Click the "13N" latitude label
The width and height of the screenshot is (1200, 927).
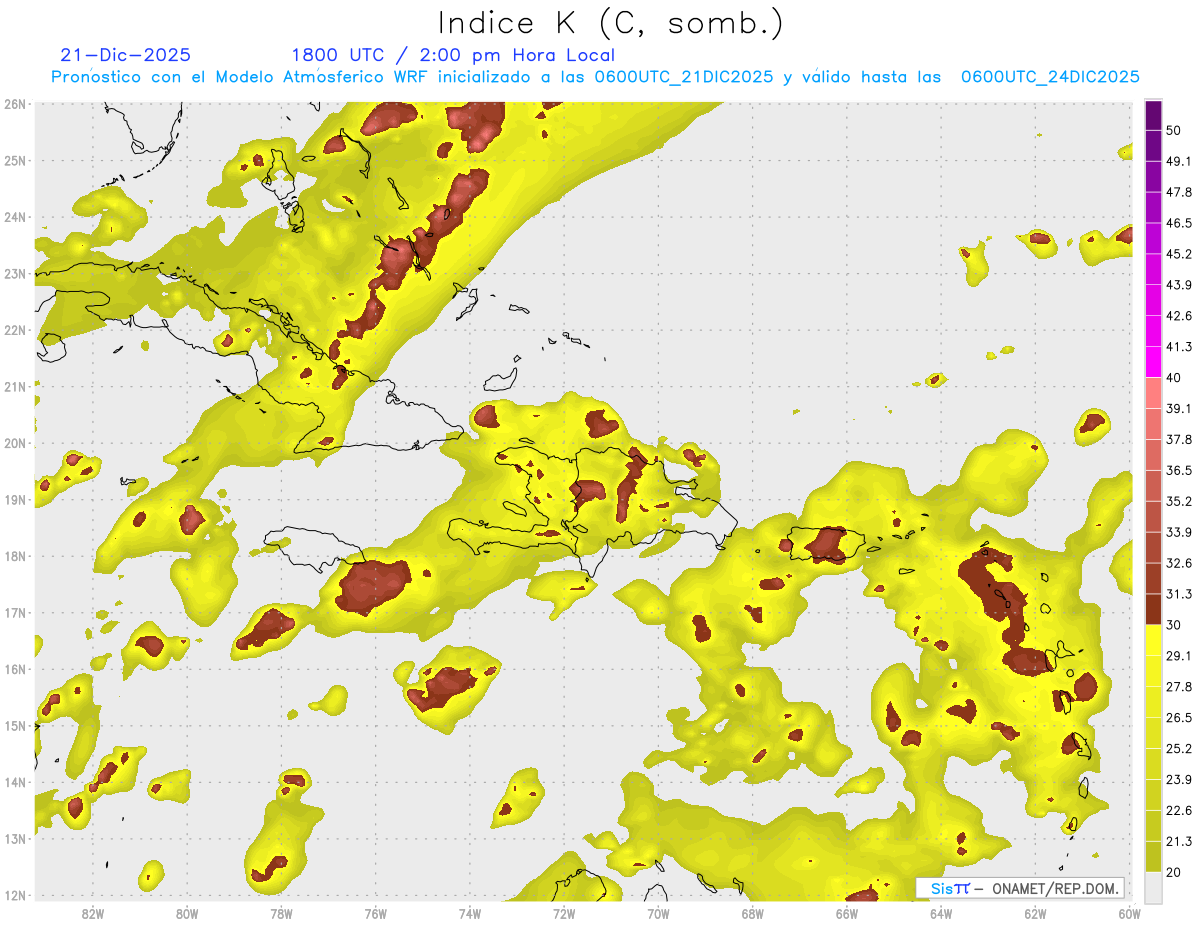[x=15, y=838]
